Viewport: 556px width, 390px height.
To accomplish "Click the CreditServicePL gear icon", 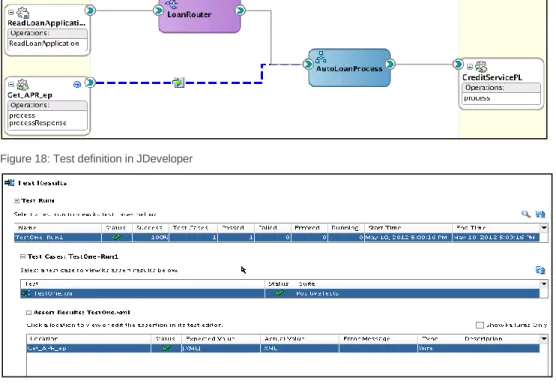I will pos(481,67).
